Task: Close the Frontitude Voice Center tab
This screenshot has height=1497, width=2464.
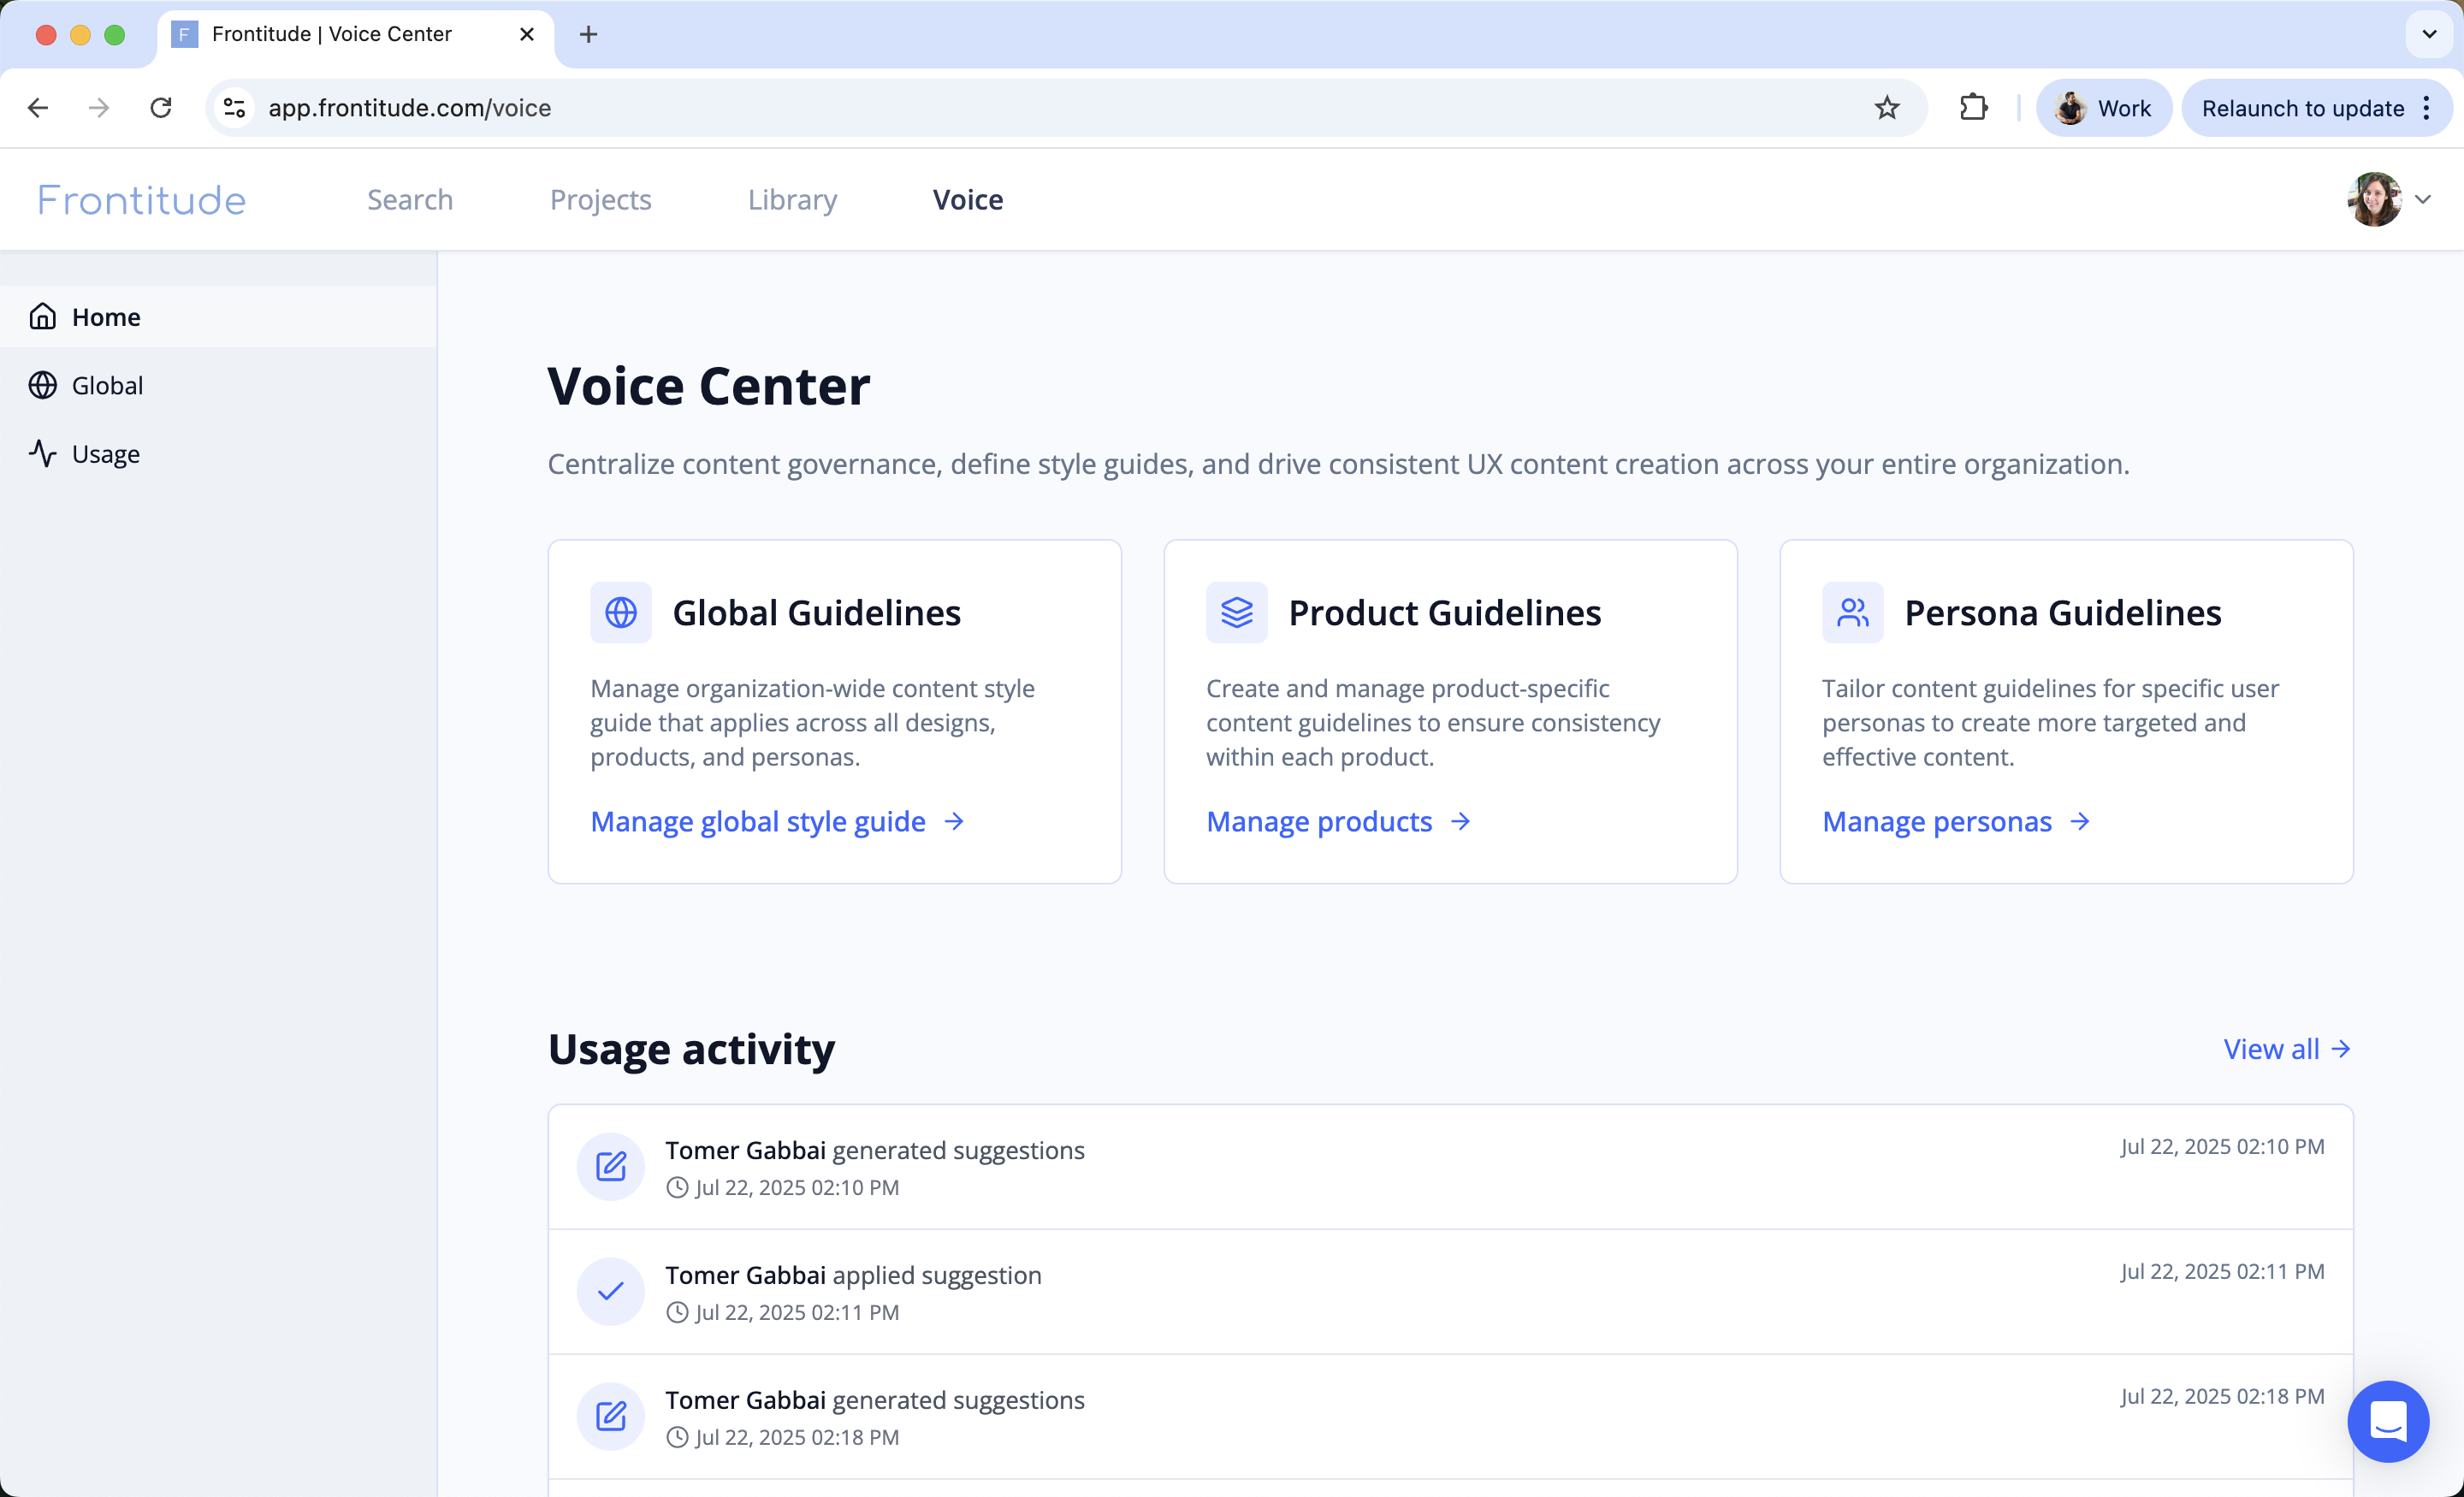Action: click(527, 34)
